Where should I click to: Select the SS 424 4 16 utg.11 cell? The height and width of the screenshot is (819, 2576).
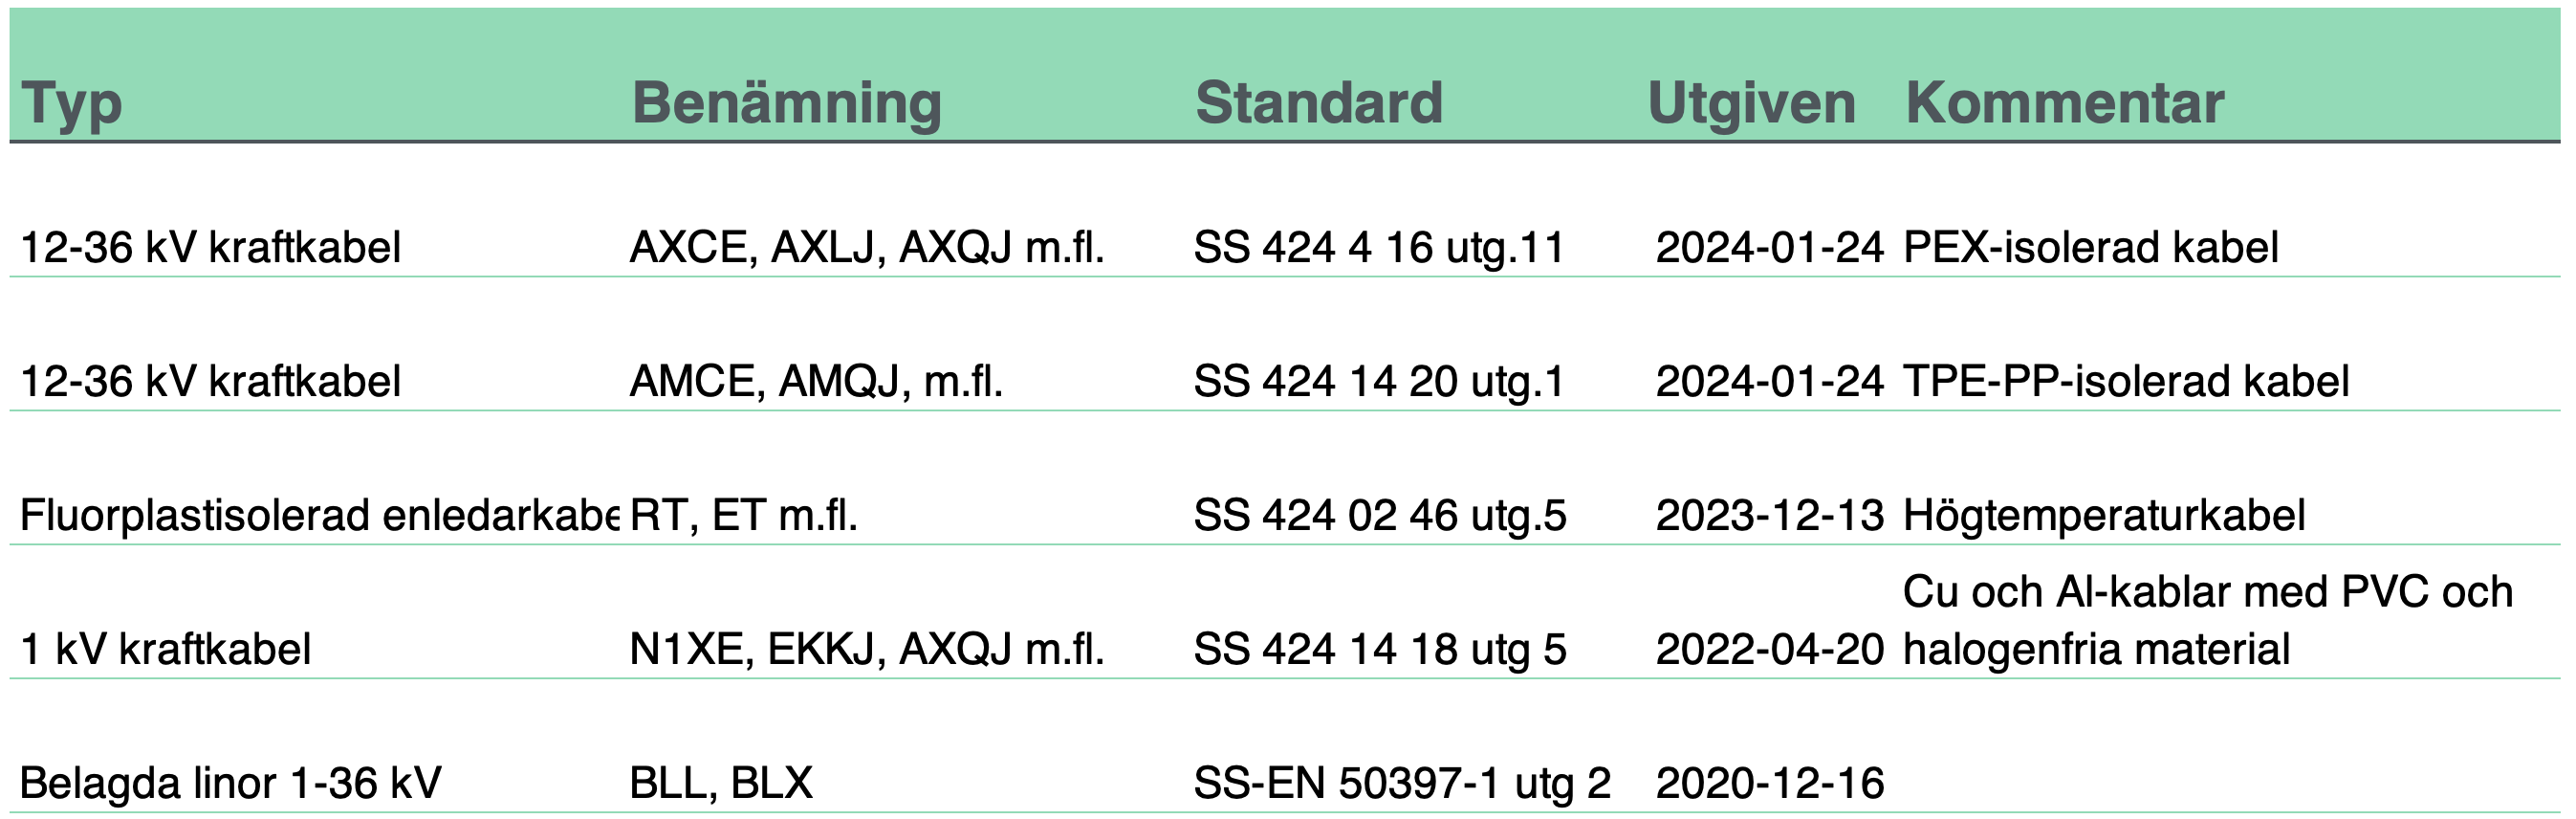1378,247
